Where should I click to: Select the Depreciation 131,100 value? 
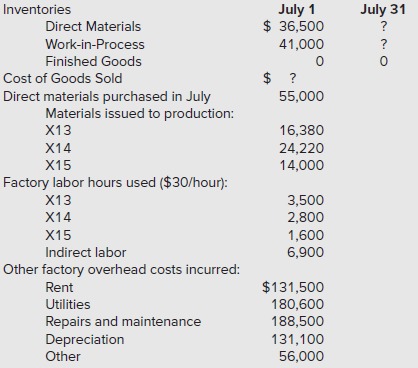click(x=297, y=339)
